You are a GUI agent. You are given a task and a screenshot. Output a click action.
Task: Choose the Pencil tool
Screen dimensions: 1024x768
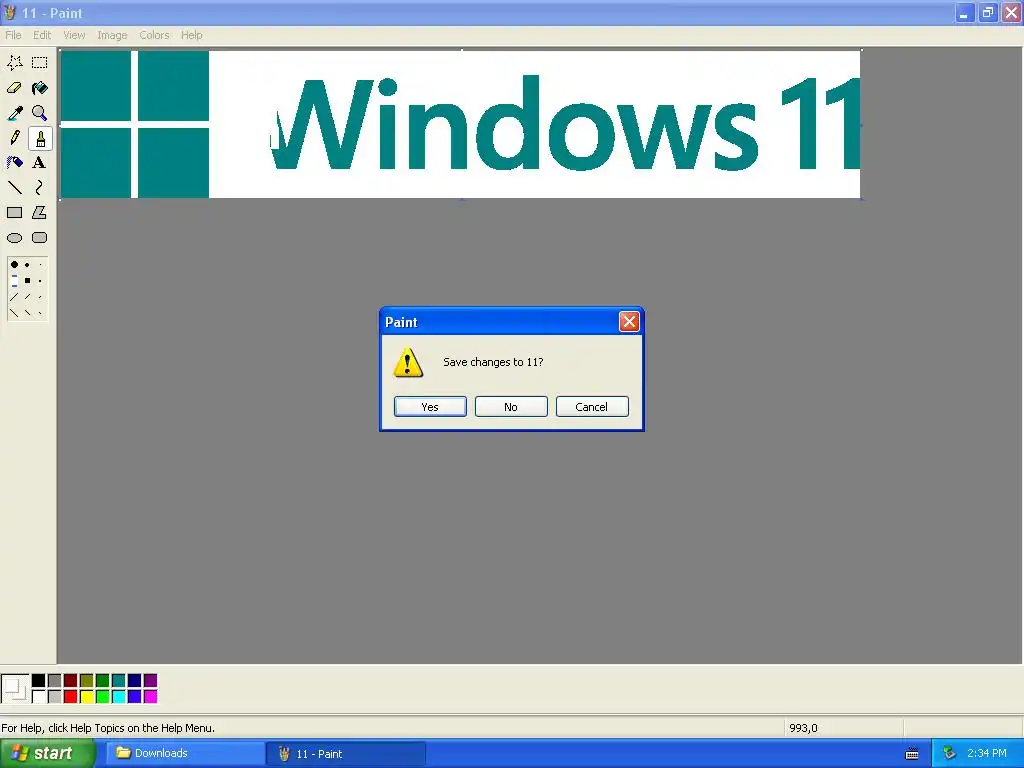[14, 138]
